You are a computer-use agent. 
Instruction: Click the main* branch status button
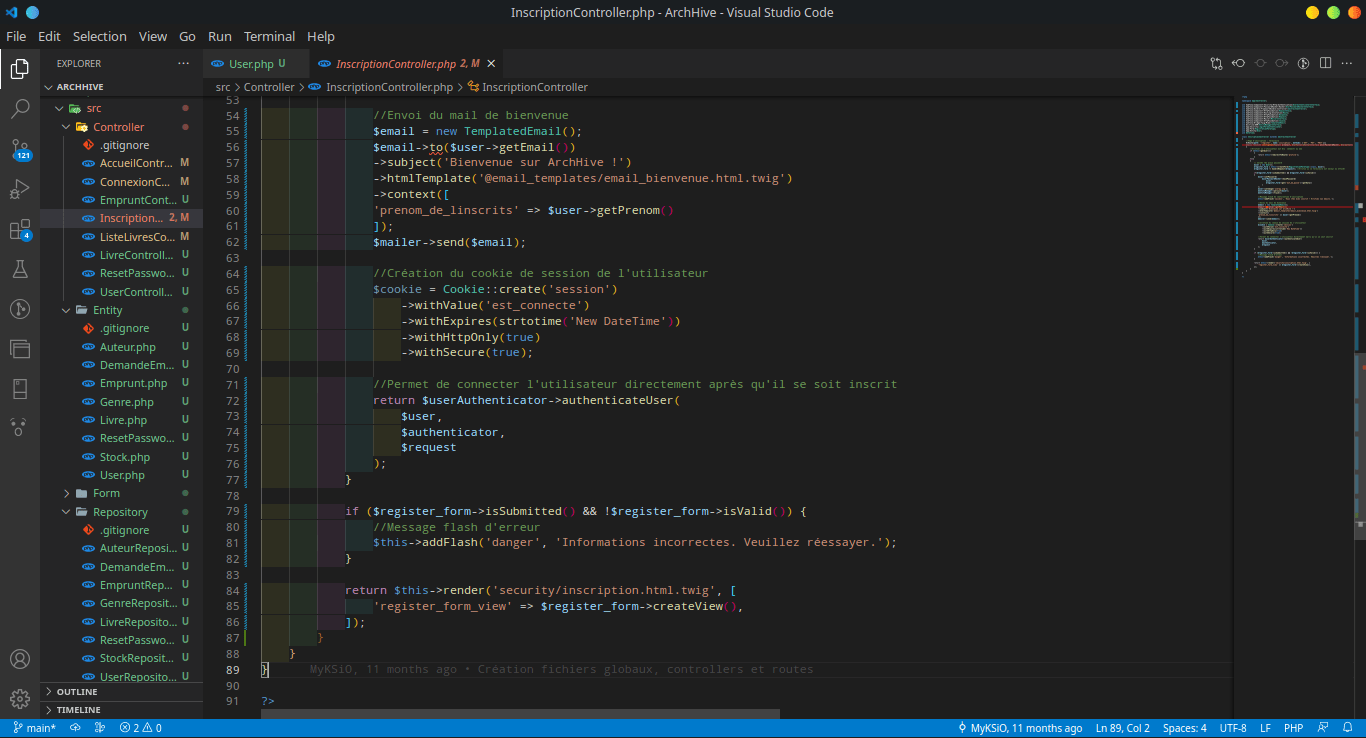(x=34, y=728)
